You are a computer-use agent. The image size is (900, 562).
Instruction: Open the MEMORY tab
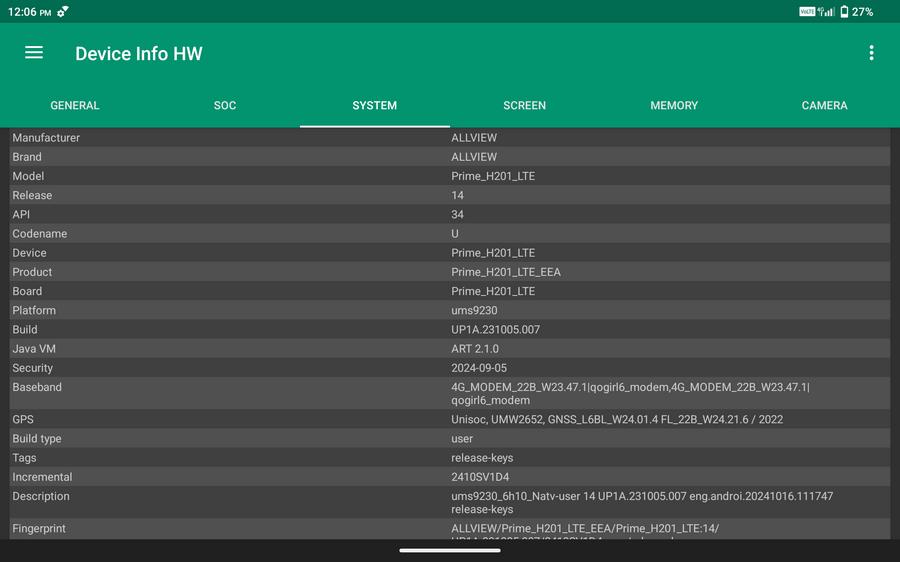pos(674,106)
